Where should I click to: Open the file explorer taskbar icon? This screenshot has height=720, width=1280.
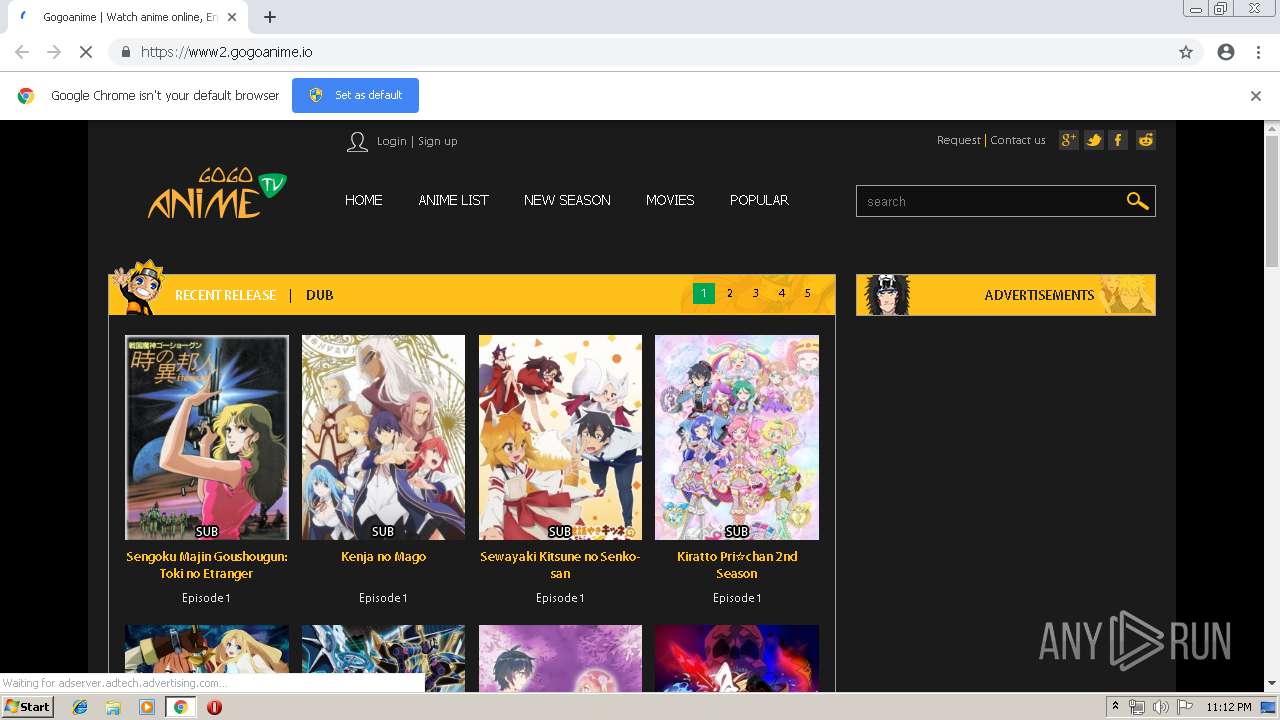click(x=113, y=707)
